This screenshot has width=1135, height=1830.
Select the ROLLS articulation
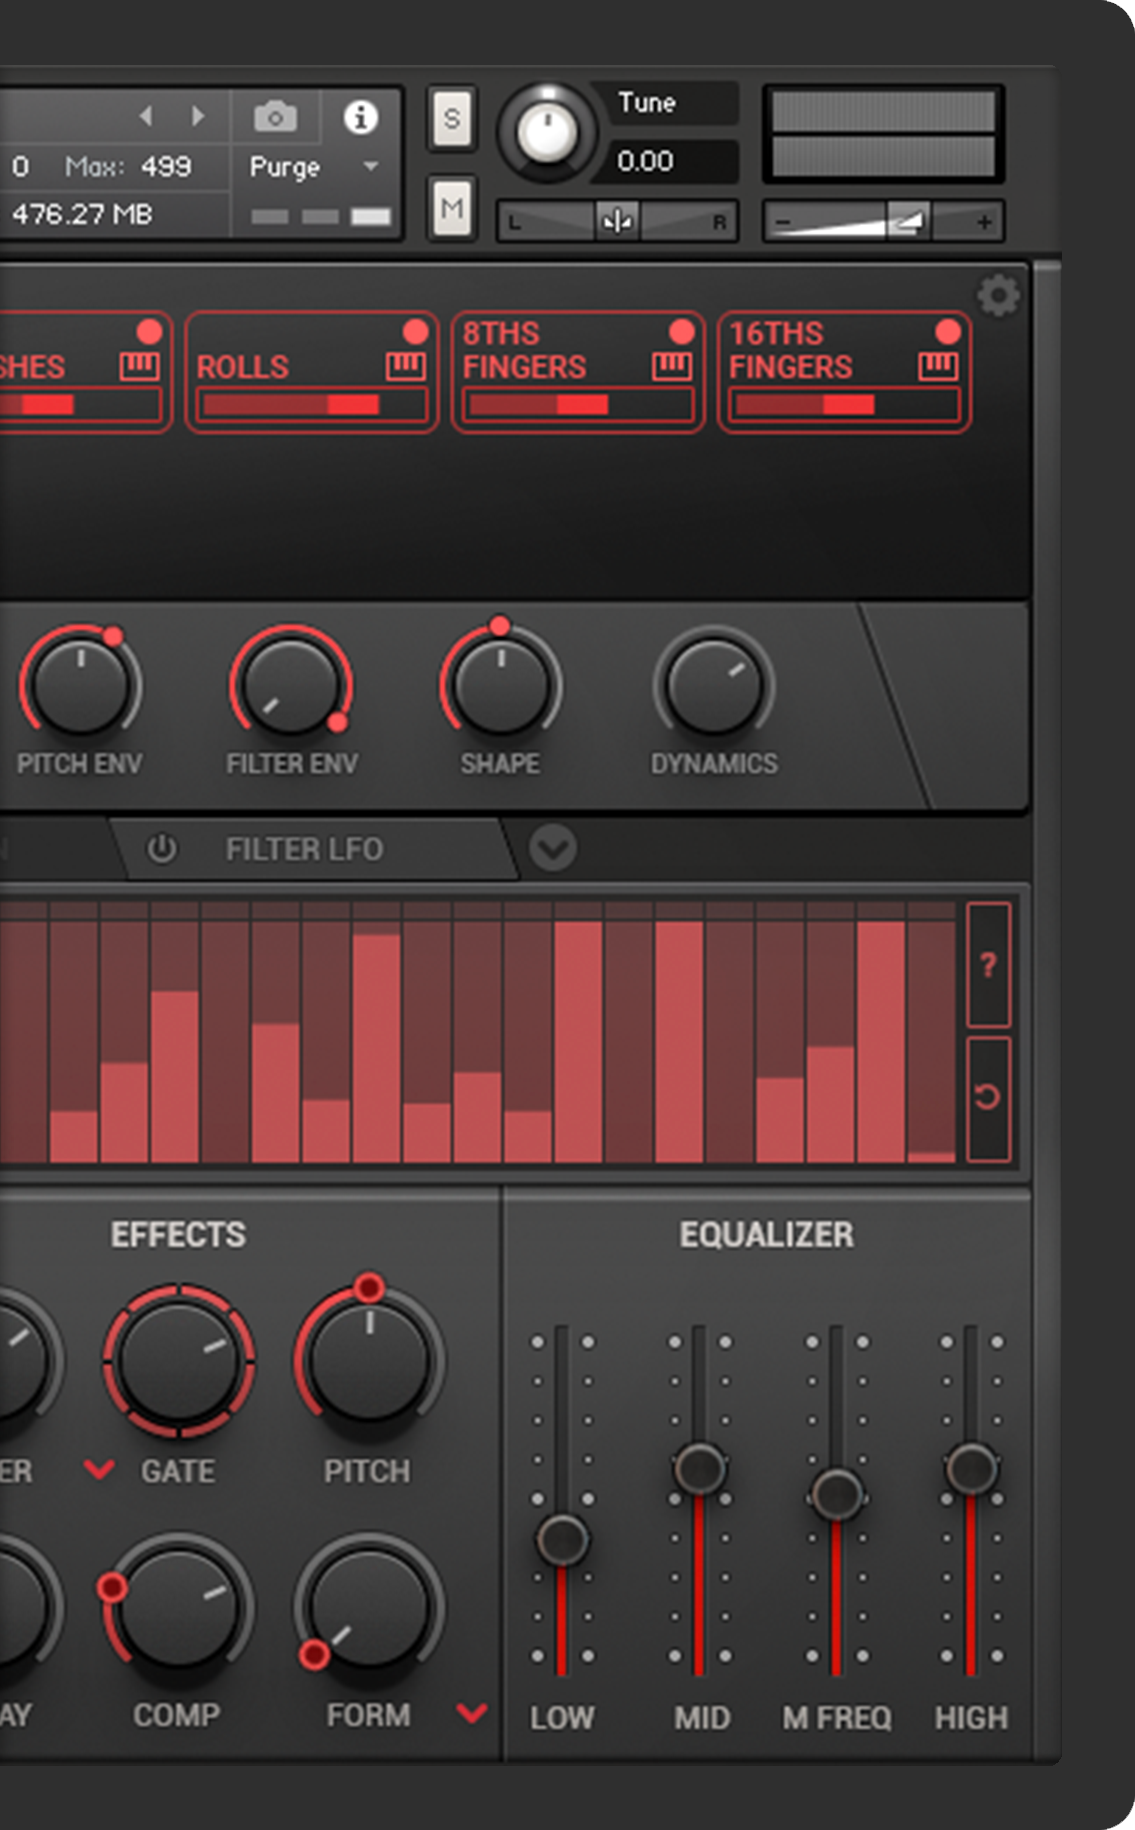[312, 372]
